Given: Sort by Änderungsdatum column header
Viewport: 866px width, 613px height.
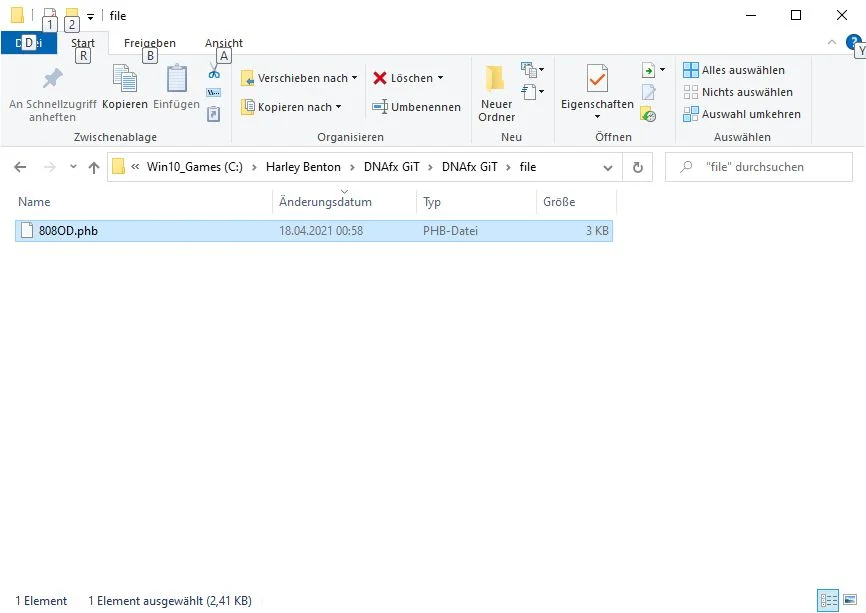Looking at the screenshot, I should pyautogui.click(x=345, y=202).
